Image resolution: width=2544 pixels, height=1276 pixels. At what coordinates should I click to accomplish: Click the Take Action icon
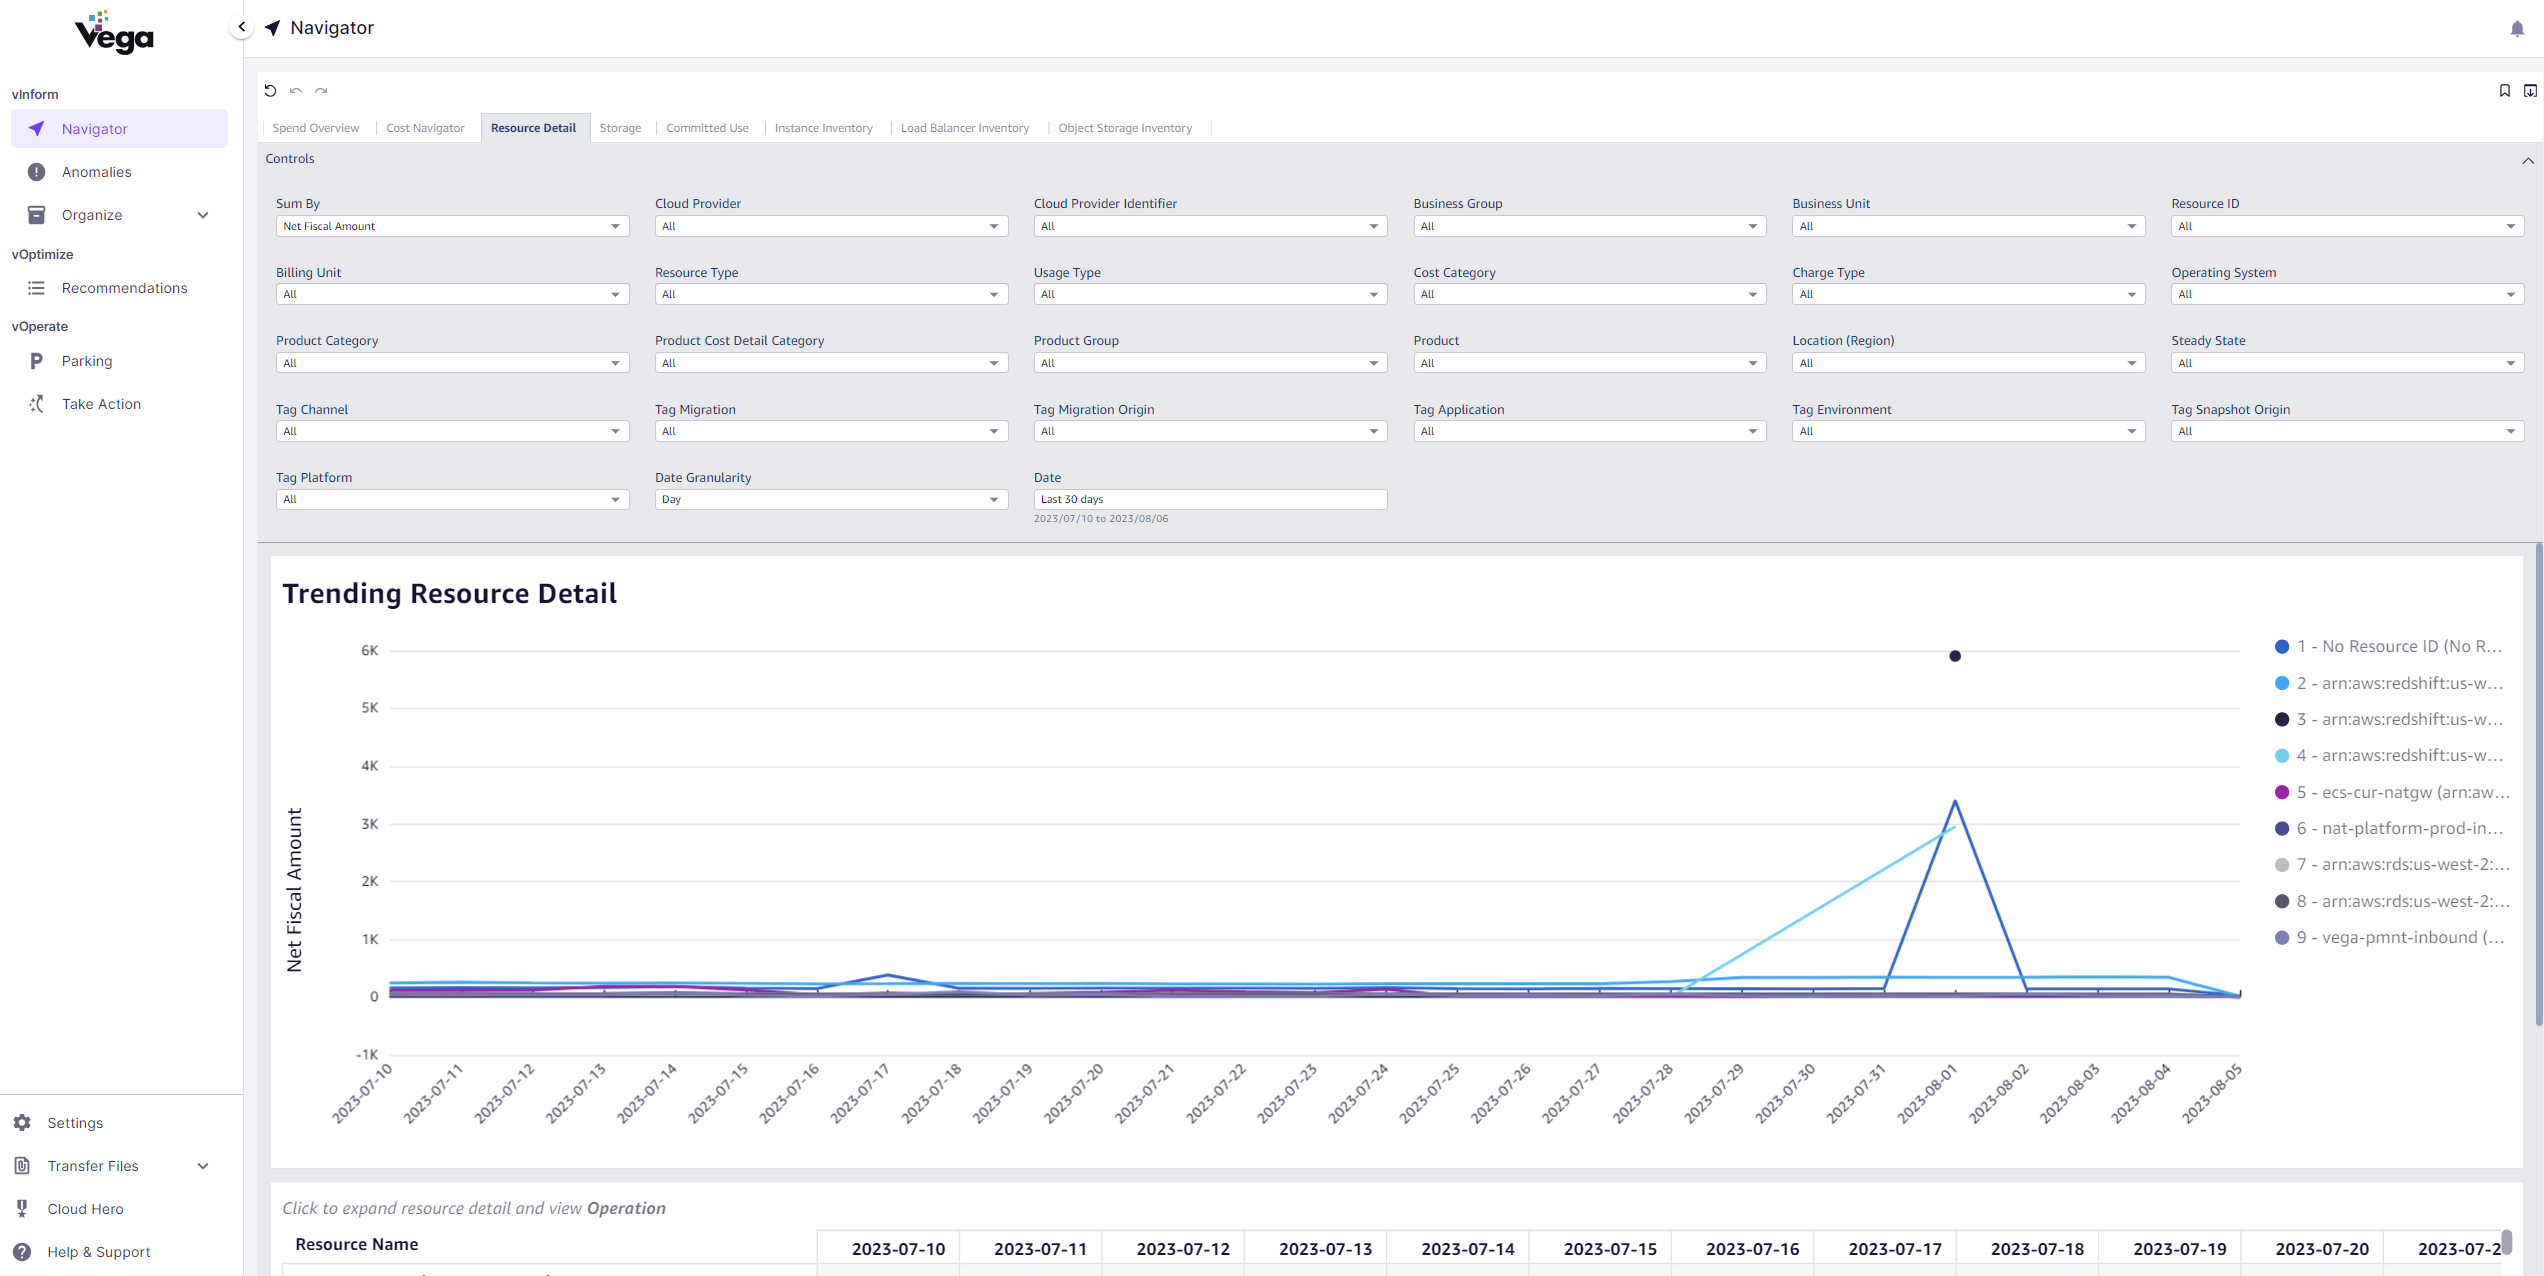click(37, 404)
